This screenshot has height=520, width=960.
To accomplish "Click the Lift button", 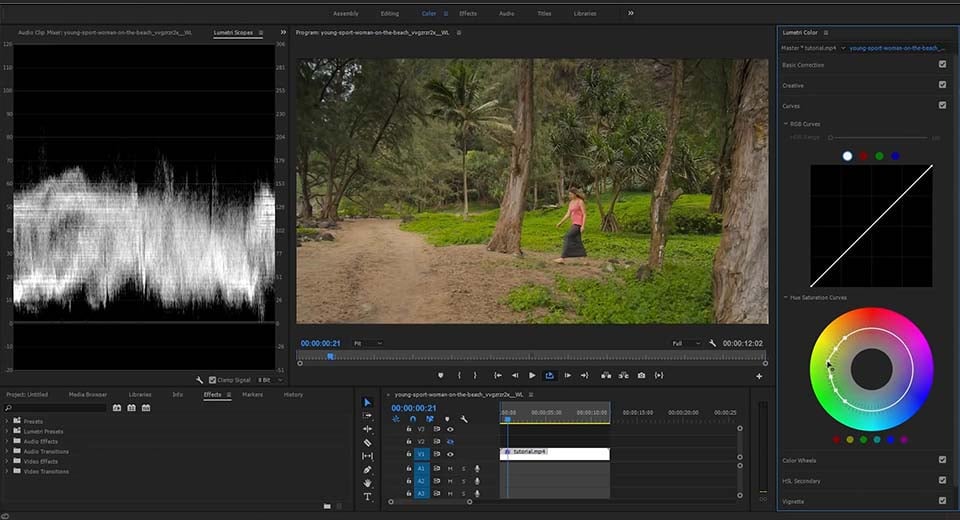I will pos(606,375).
